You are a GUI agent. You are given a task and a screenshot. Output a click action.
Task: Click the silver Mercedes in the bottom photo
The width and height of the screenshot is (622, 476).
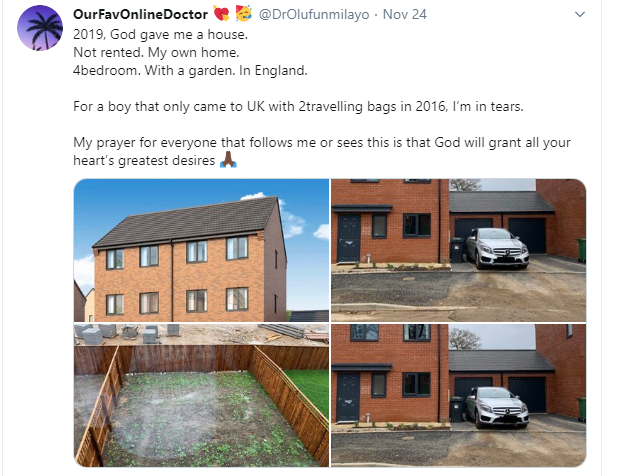pyautogui.click(x=497, y=407)
